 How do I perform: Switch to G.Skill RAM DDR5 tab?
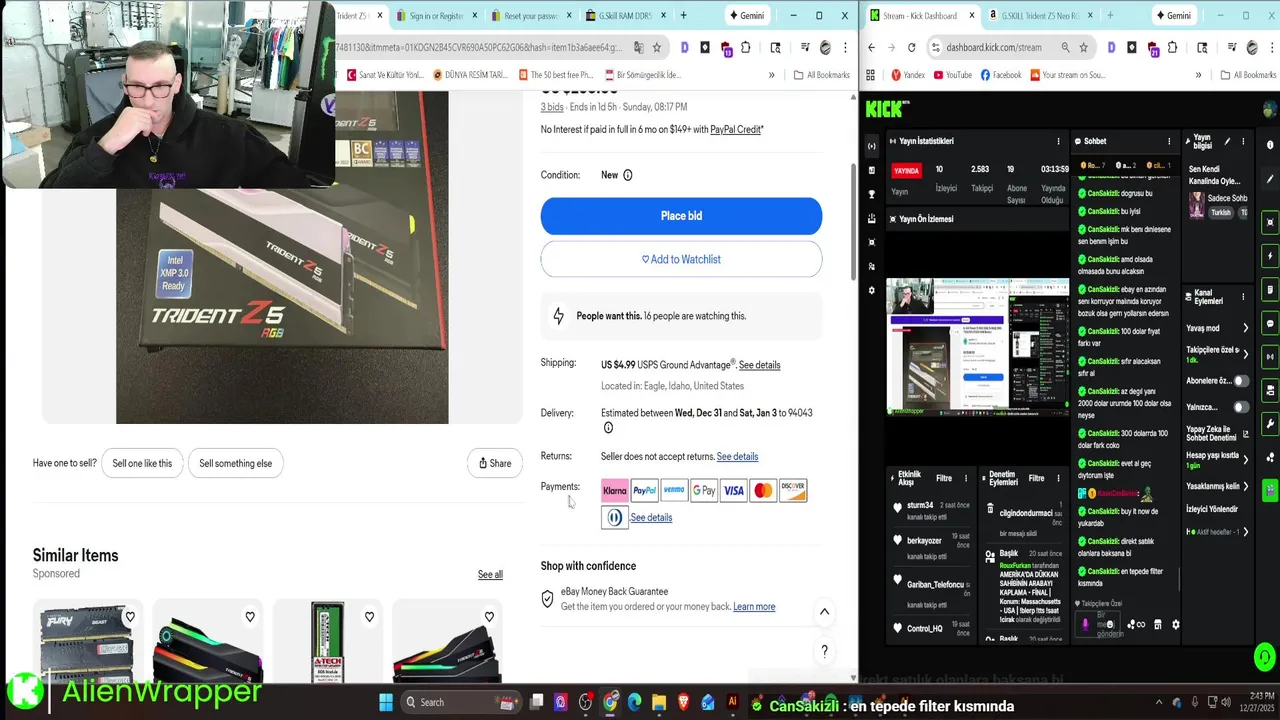[x=624, y=16]
